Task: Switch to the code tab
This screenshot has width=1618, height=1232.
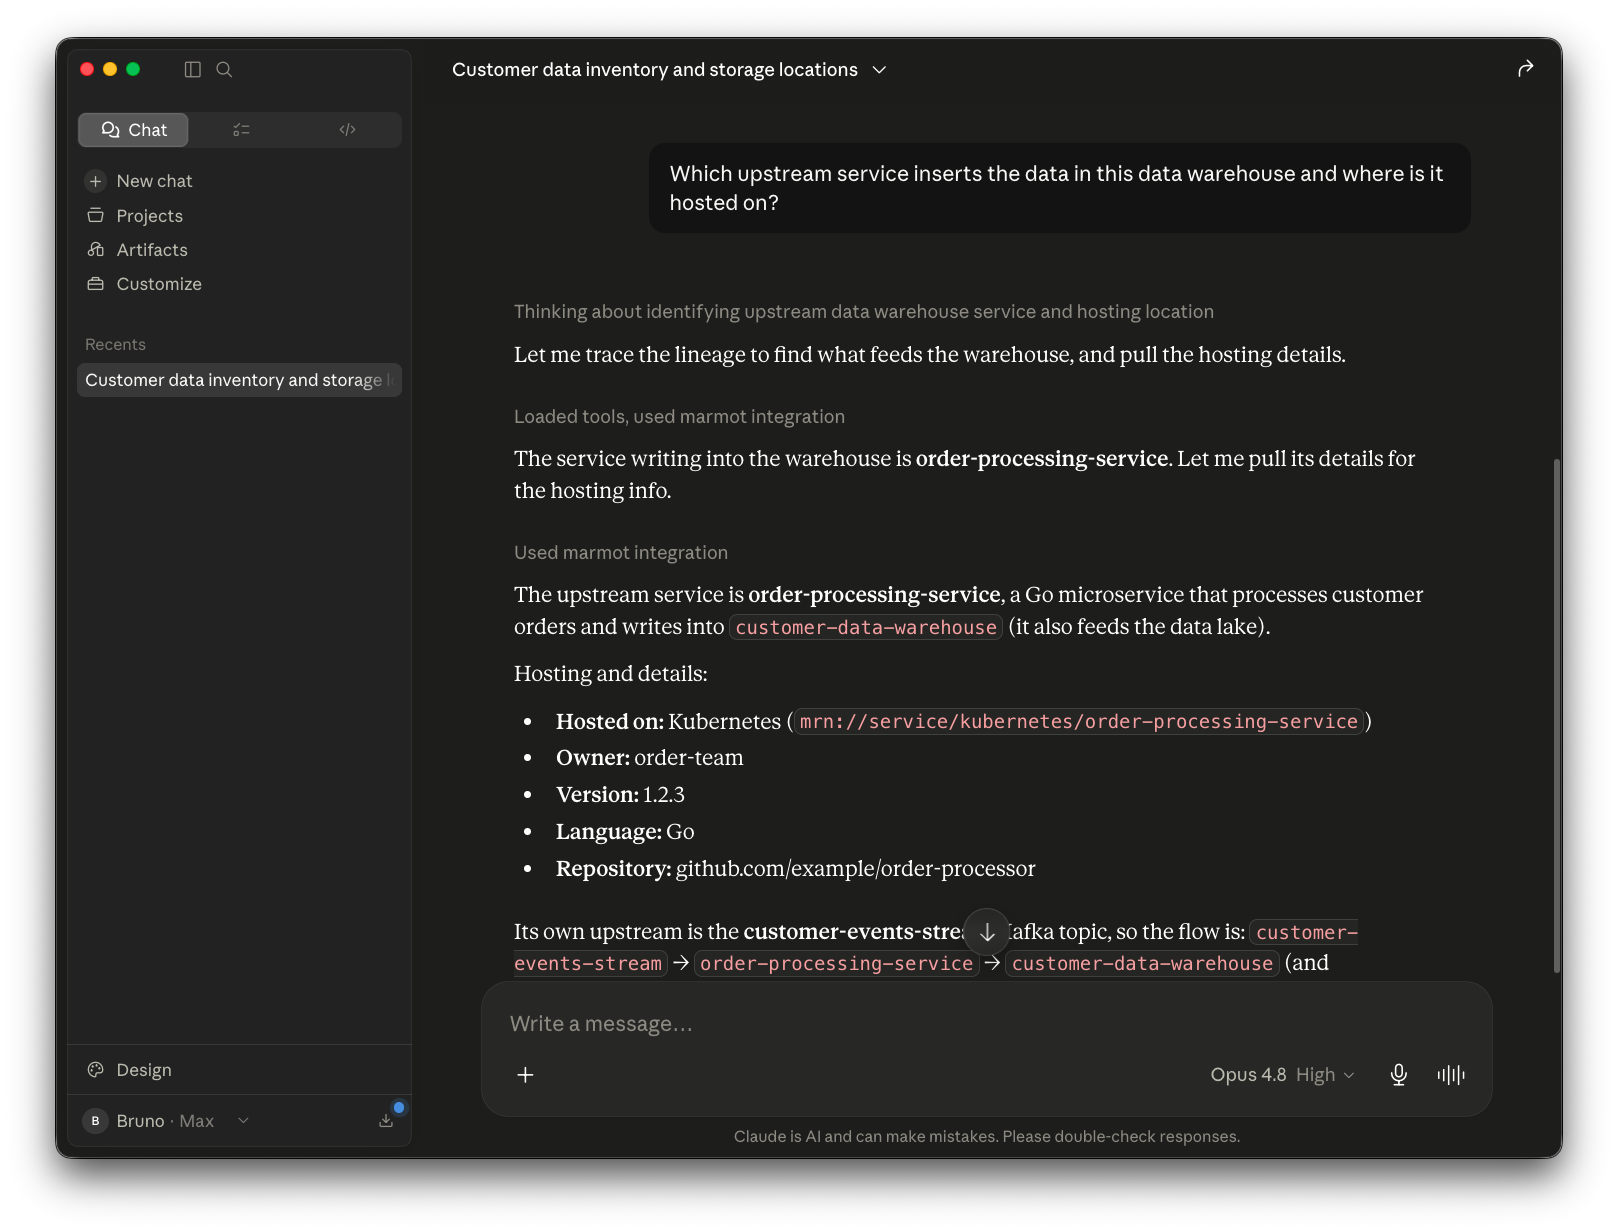Action: [x=347, y=130]
